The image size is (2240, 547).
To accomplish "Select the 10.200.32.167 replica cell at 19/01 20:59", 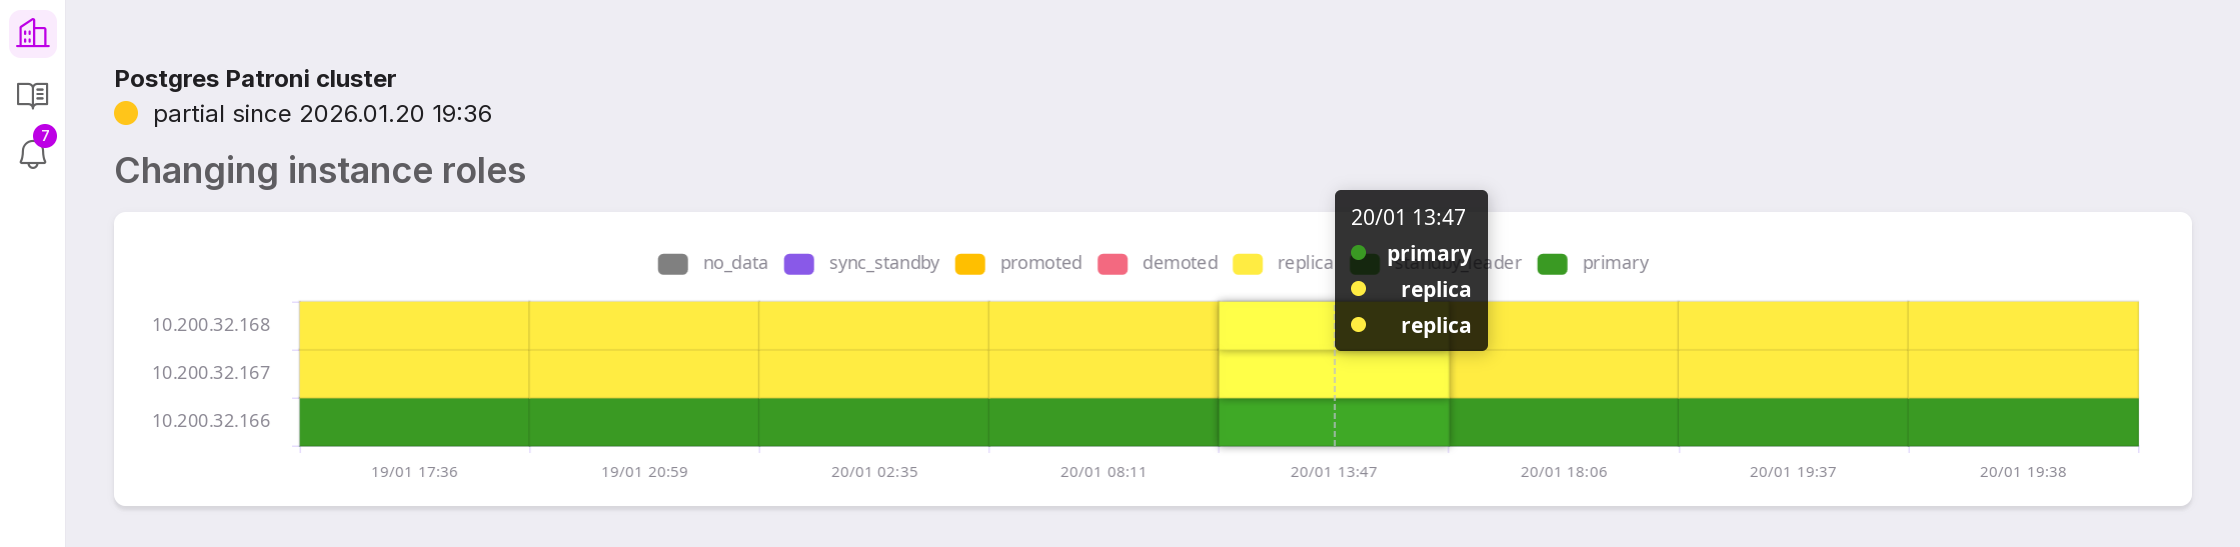I will 644,374.
